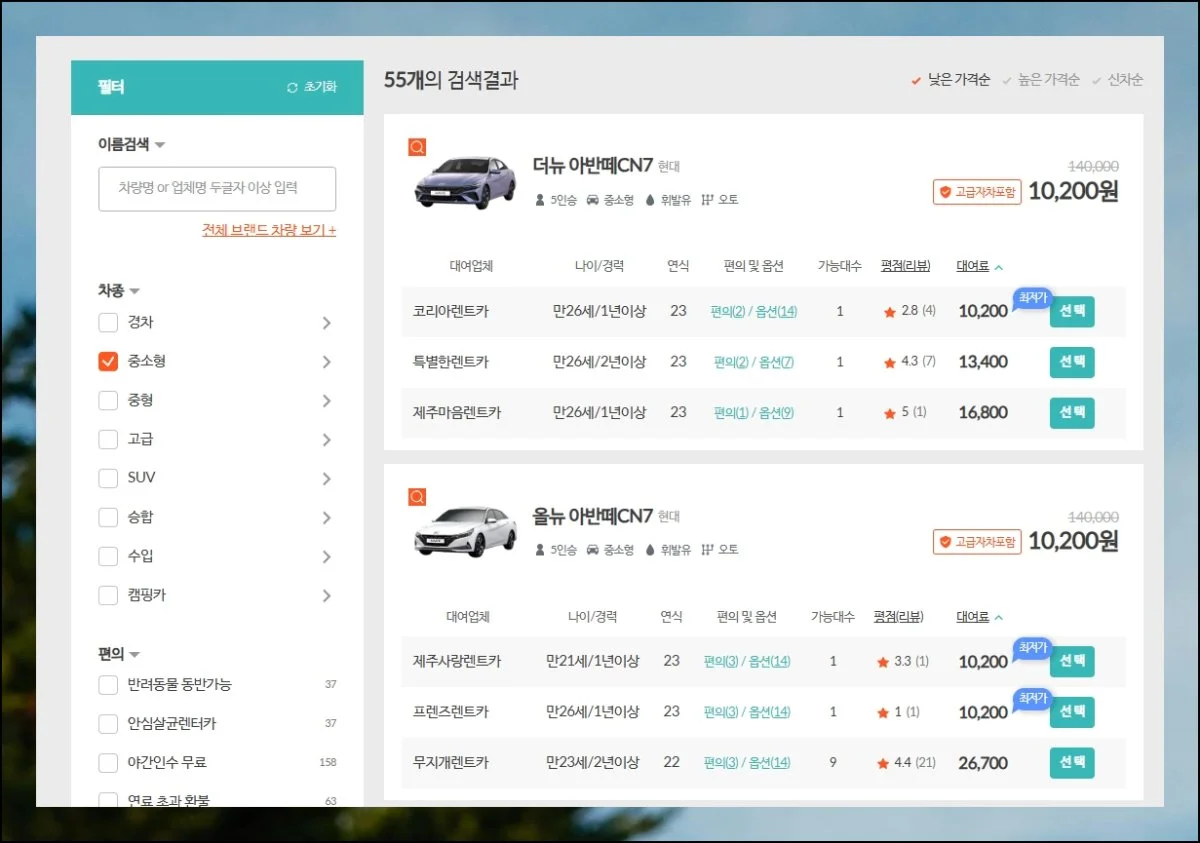Screen dimensions: 1200x843
Task: Open the 전체 브랜드 차량 보기 link
Action: click(x=265, y=230)
